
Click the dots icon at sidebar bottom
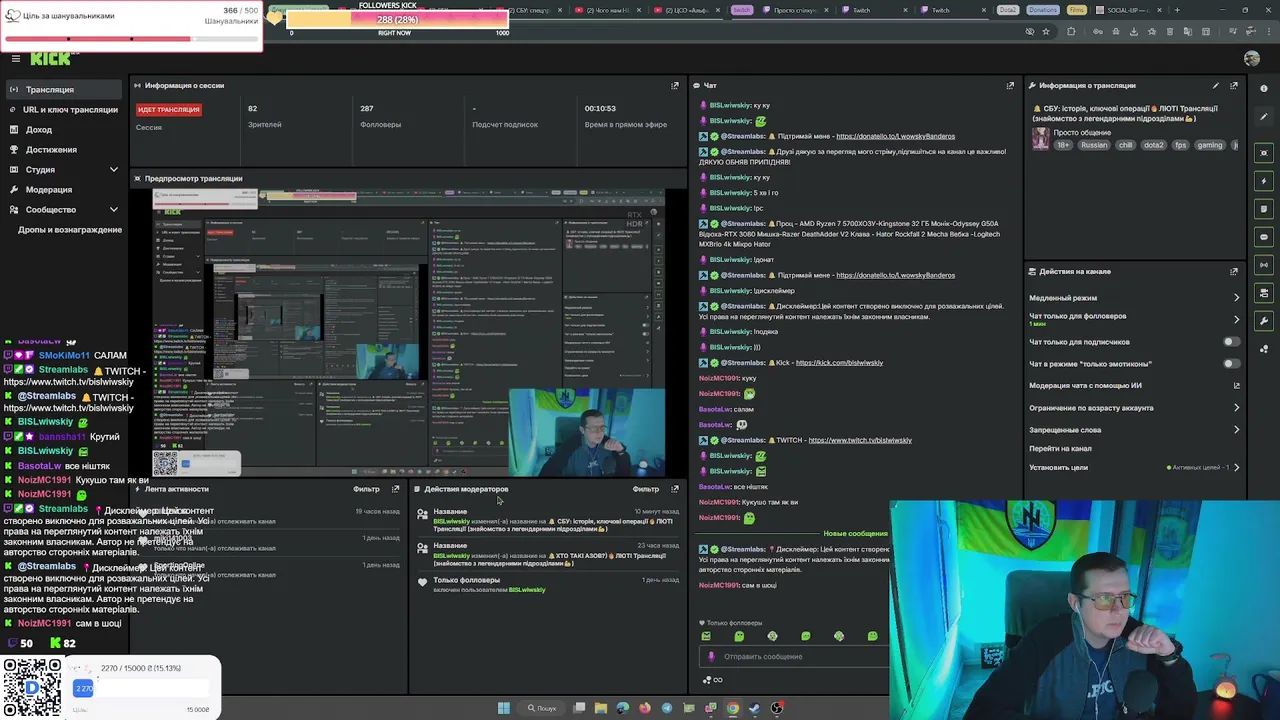pyautogui.click(x=1264, y=349)
